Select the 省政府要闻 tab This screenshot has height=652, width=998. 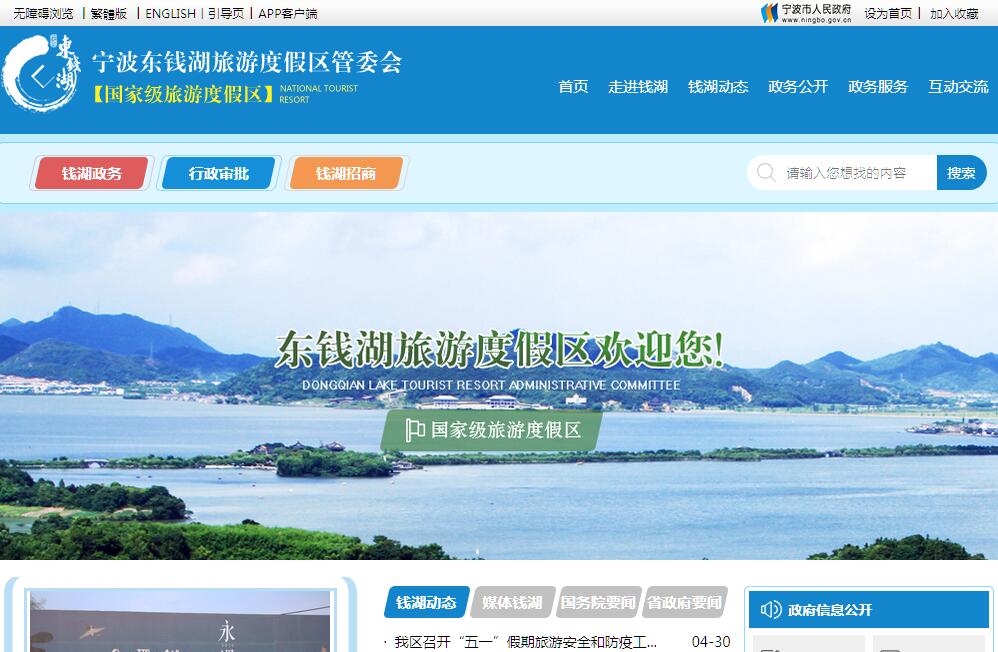click(x=684, y=602)
